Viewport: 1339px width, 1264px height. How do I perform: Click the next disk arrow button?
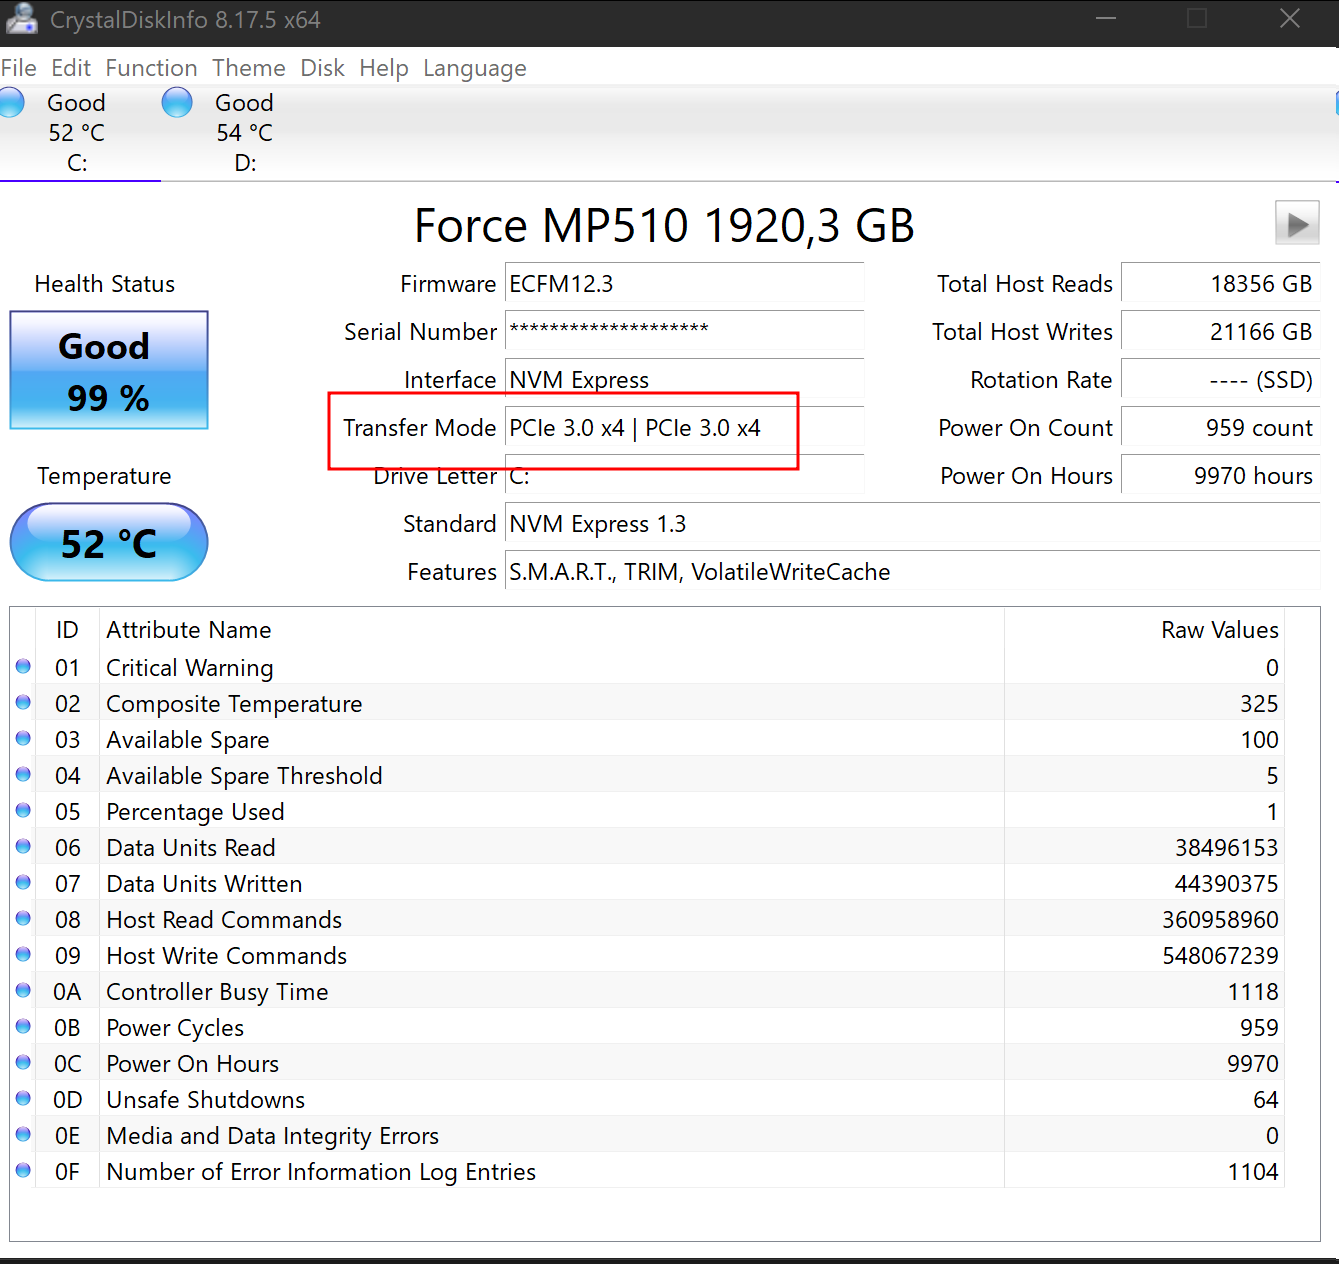(x=1297, y=223)
